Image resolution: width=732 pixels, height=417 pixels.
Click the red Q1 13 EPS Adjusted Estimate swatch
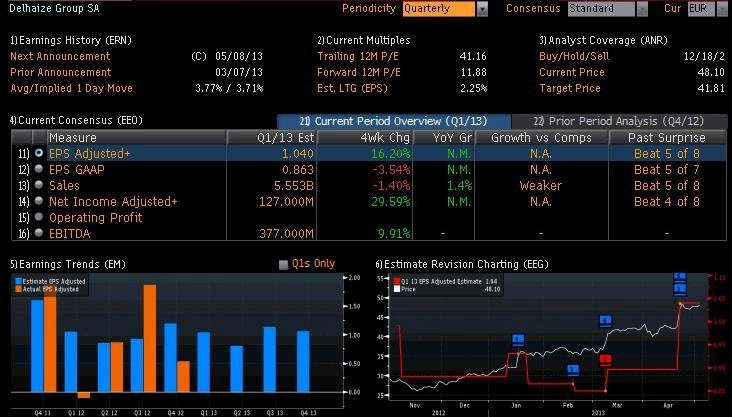397,282
